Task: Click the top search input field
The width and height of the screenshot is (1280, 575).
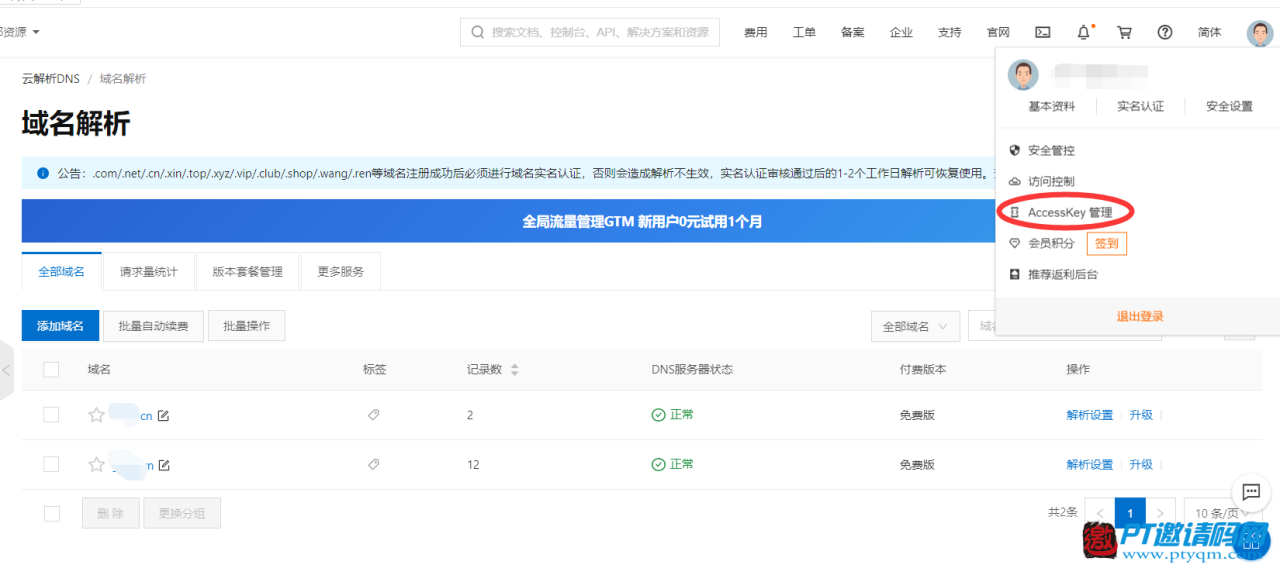Action: (x=600, y=32)
